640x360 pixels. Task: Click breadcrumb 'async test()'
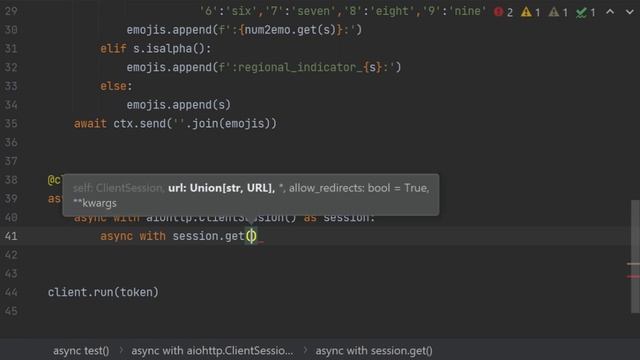(81, 351)
